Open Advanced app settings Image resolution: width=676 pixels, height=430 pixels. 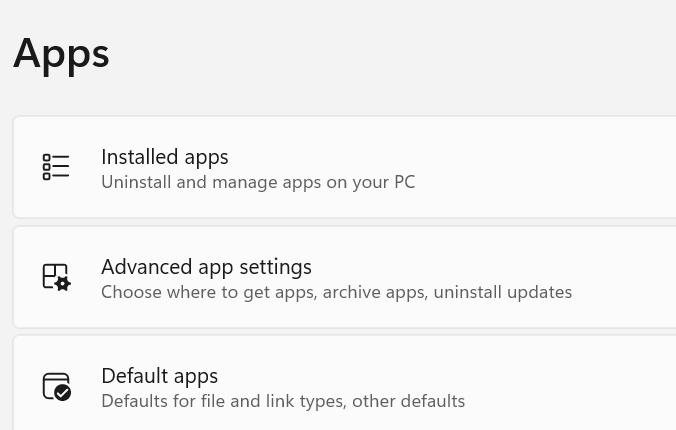206,267
